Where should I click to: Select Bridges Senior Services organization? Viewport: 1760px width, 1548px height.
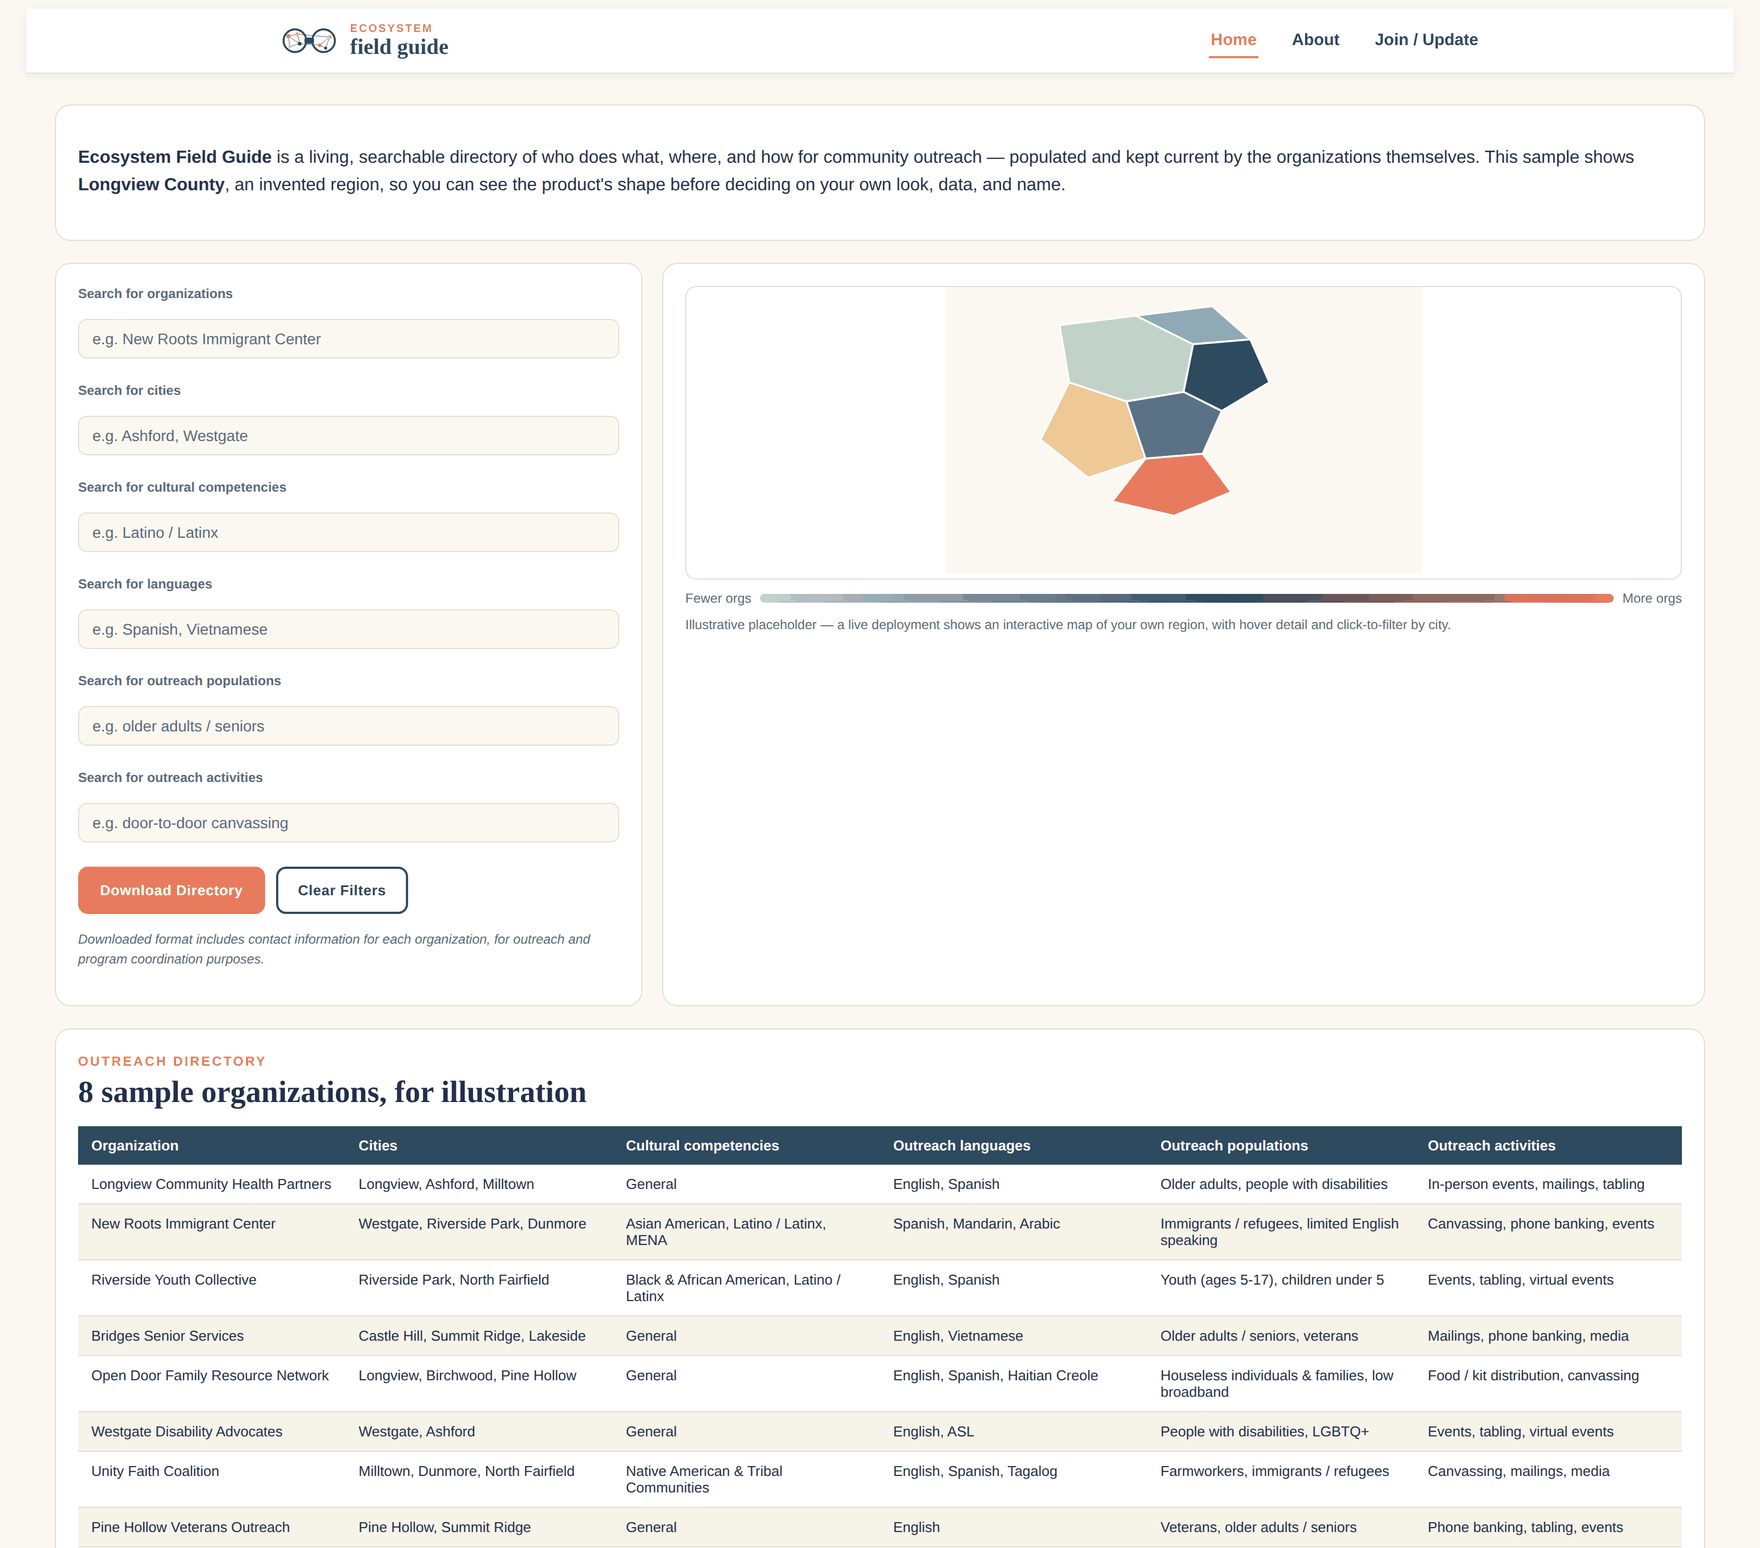click(x=167, y=1336)
